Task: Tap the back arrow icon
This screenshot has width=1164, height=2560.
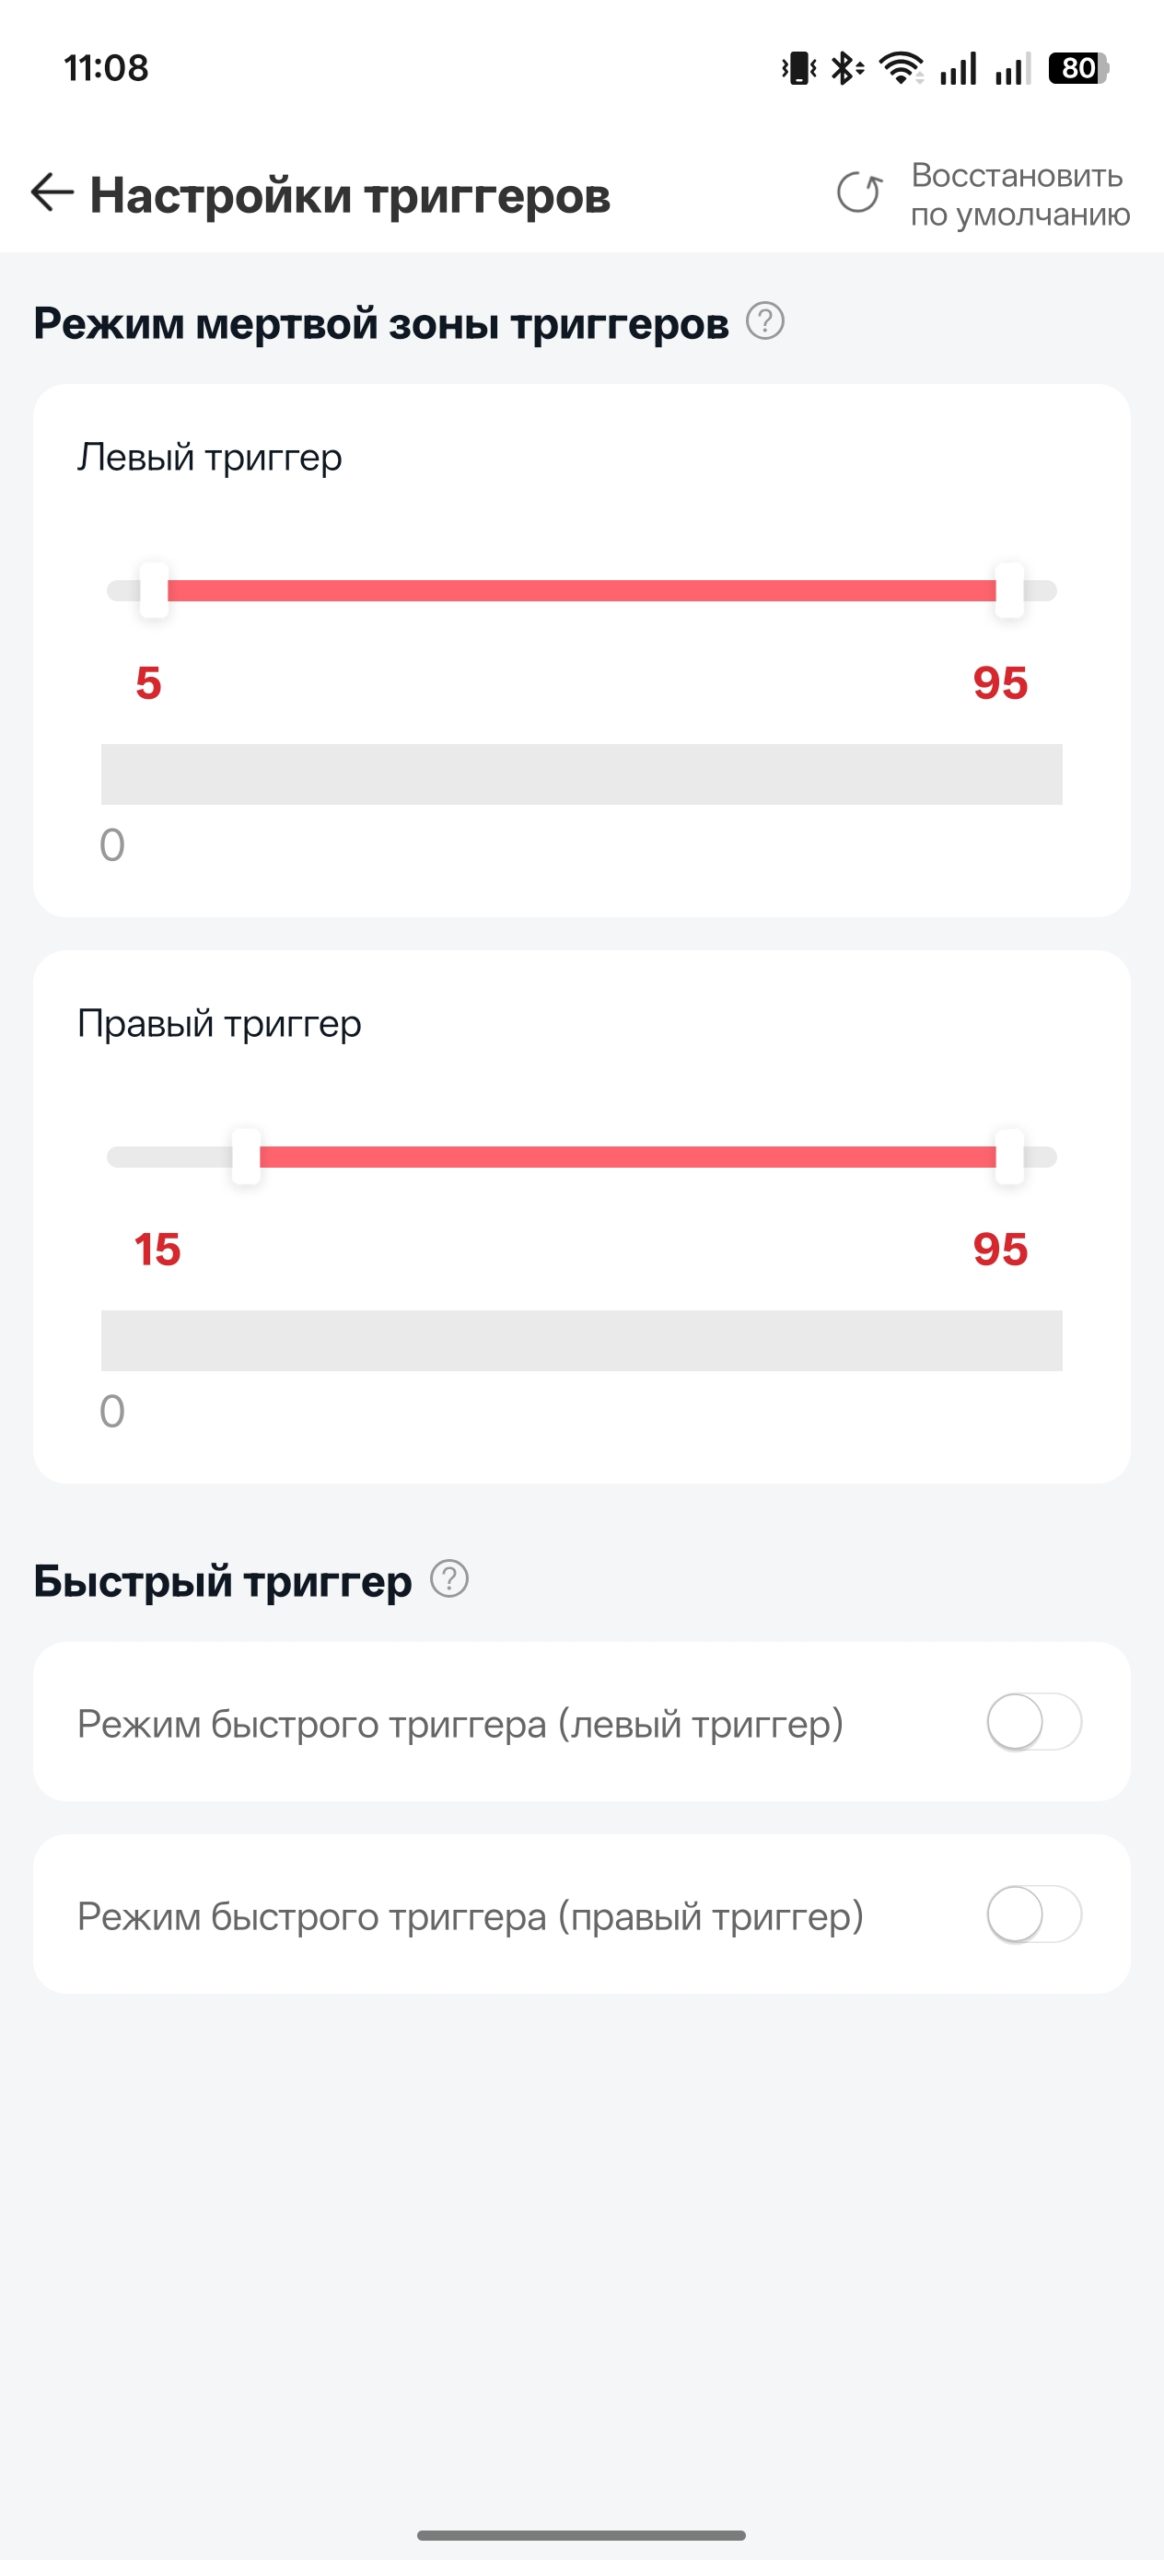Action: [x=52, y=192]
